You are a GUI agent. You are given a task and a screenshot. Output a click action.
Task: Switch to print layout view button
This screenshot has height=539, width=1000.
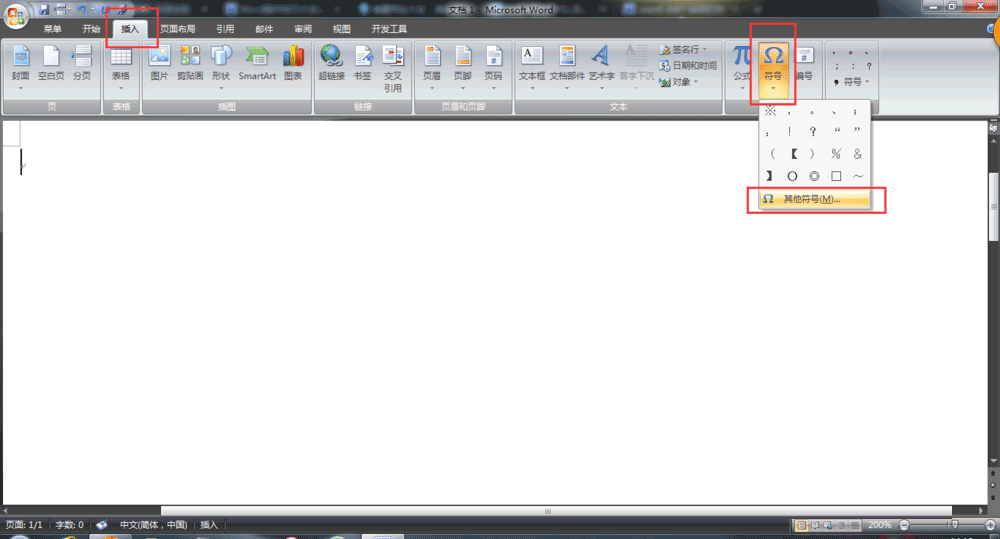pyautogui.click(x=801, y=525)
